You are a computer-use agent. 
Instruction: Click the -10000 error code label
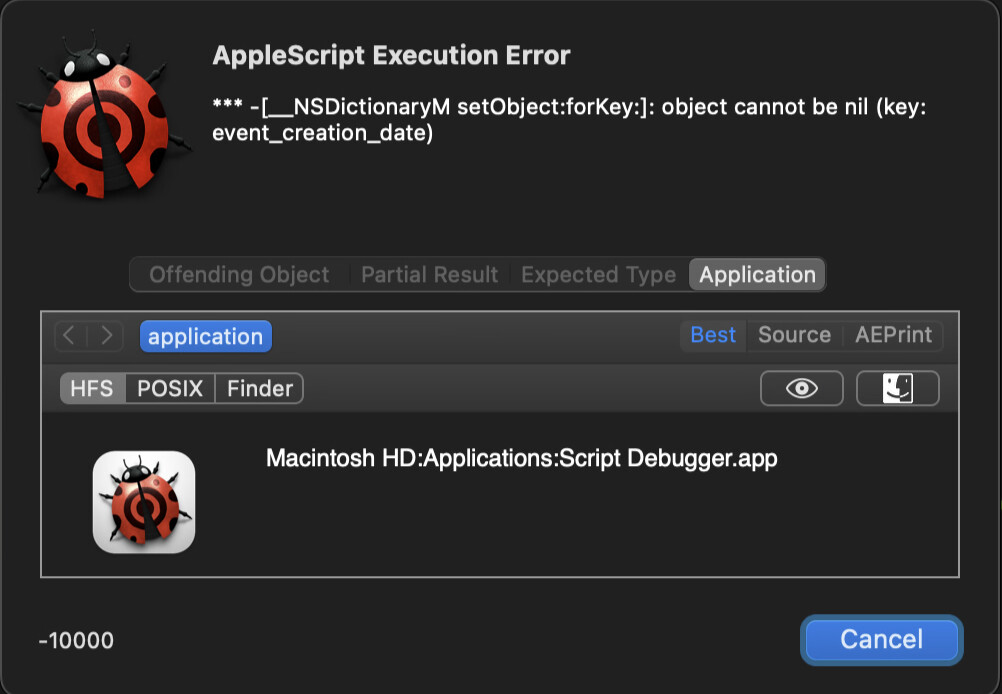click(76, 640)
